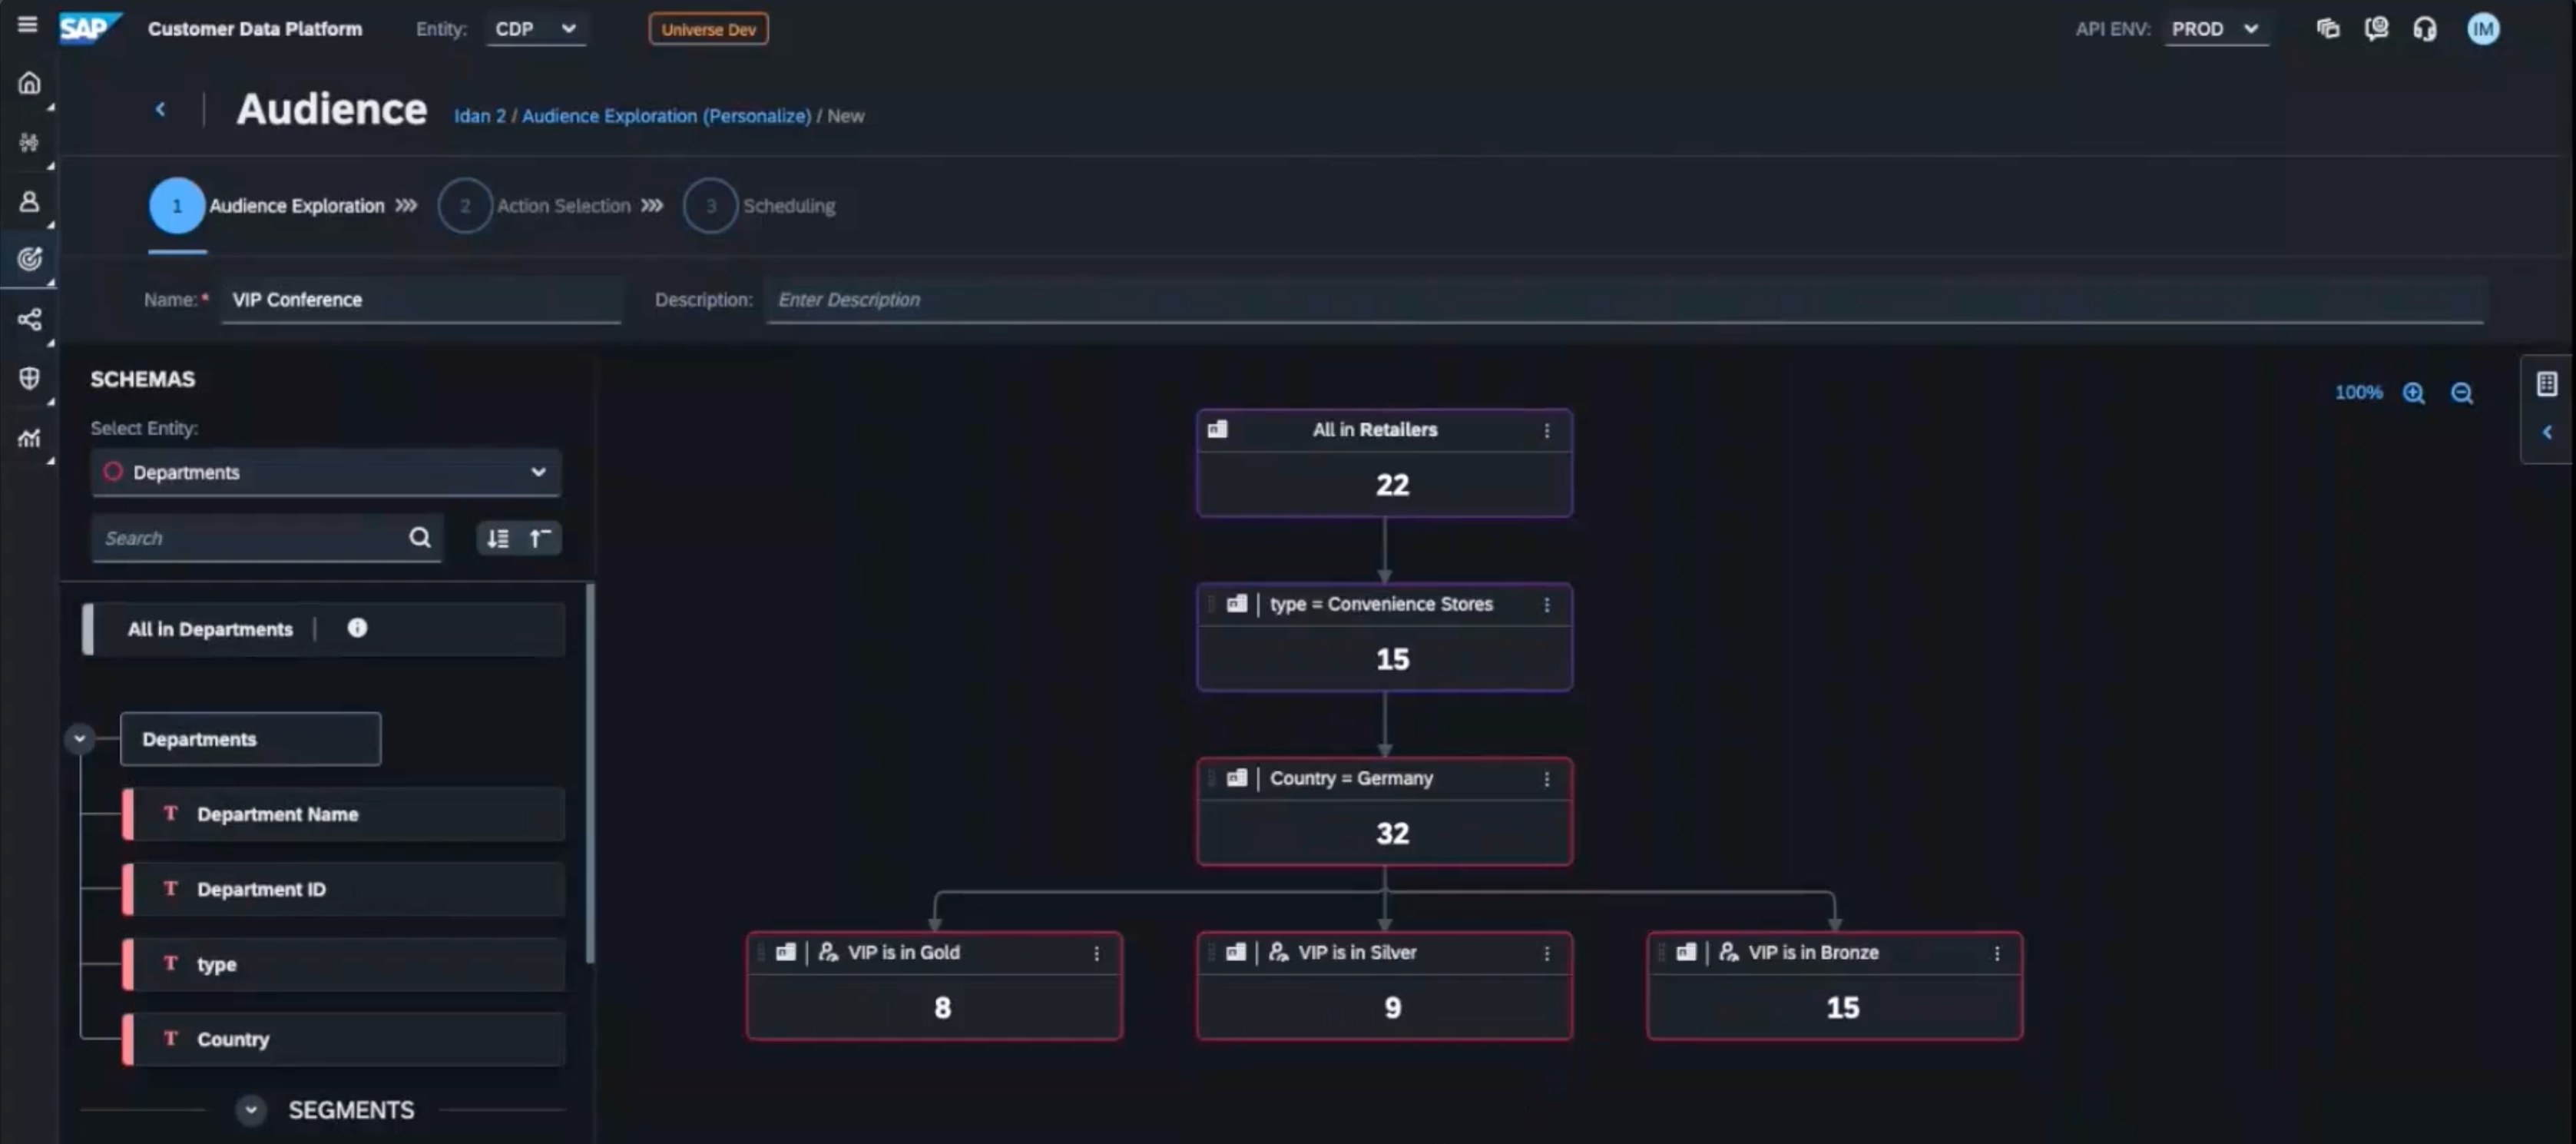Image resolution: width=2576 pixels, height=1144 pixels.
Task: Open the Entity CDP dropdown
Action: coord(536,29)
